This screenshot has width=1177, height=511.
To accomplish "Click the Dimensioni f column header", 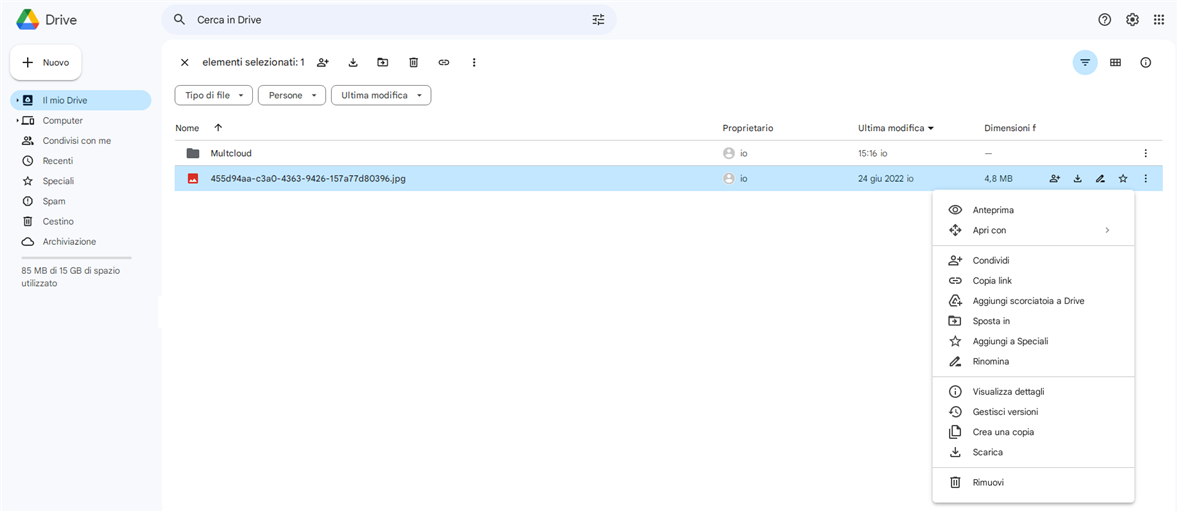I will 1010,128.
